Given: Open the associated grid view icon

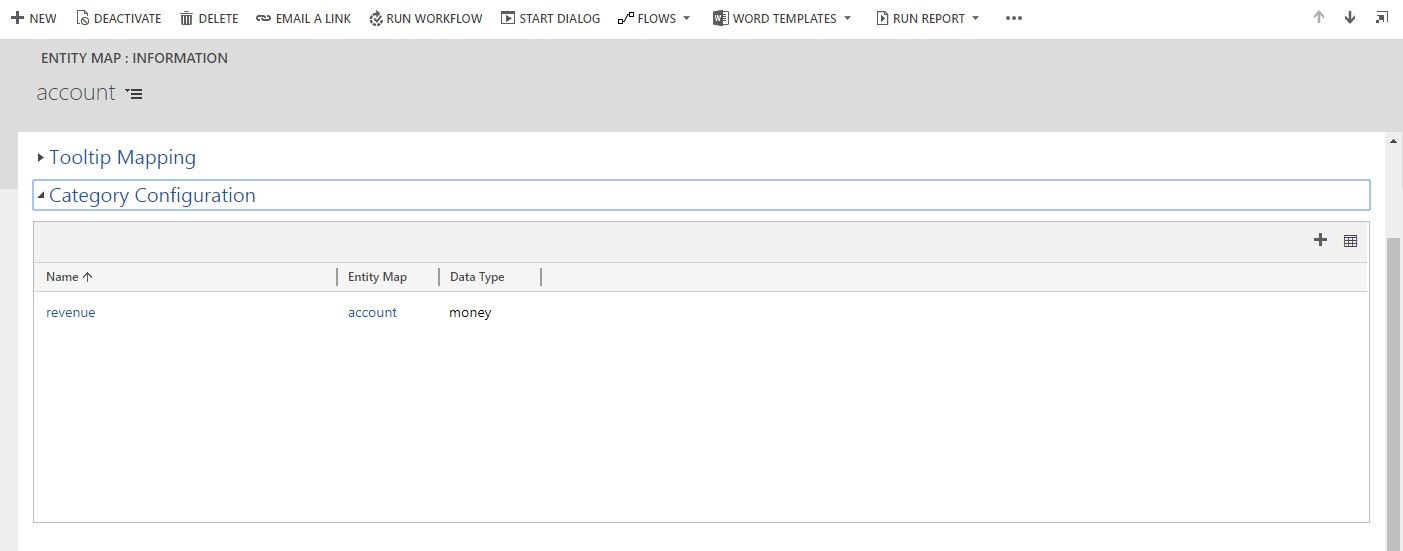Looking at the screenshot, I should [x=1350, y=241].
